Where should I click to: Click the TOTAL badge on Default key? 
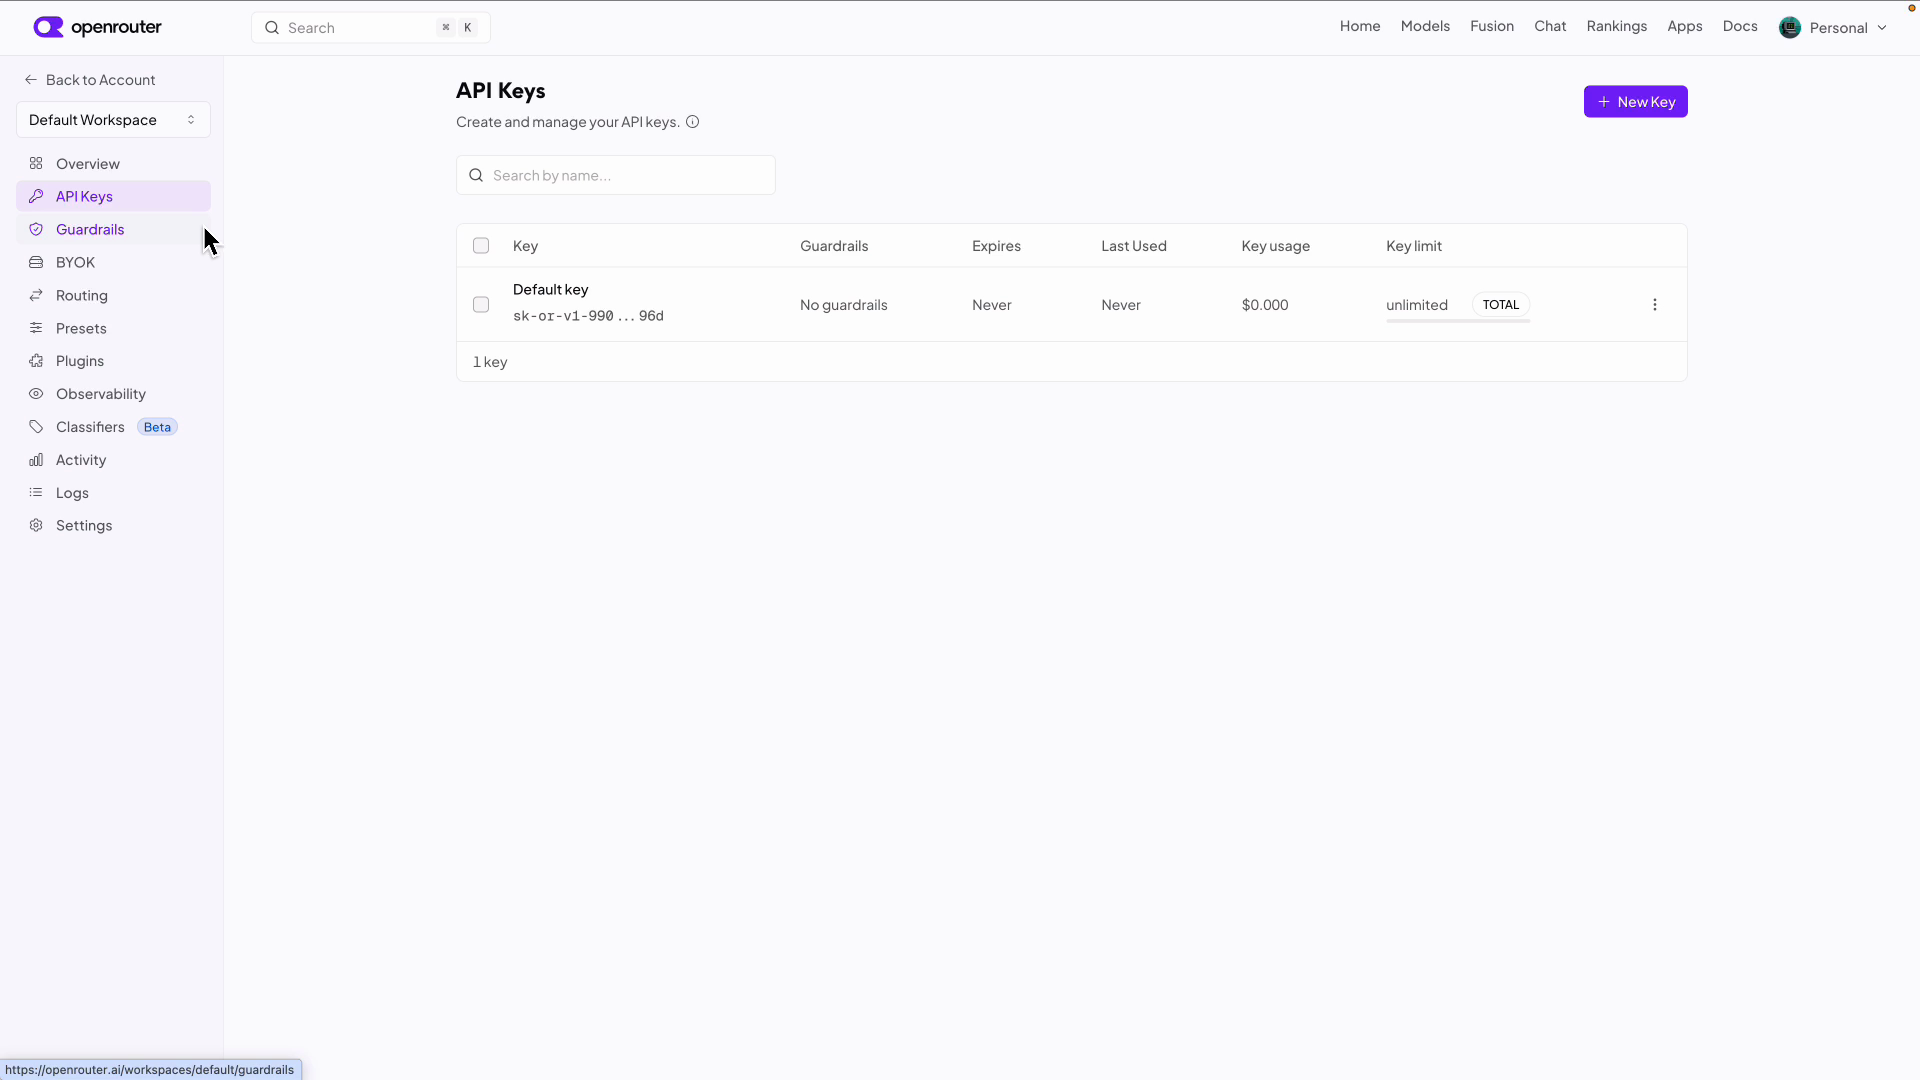(1501, 305)
